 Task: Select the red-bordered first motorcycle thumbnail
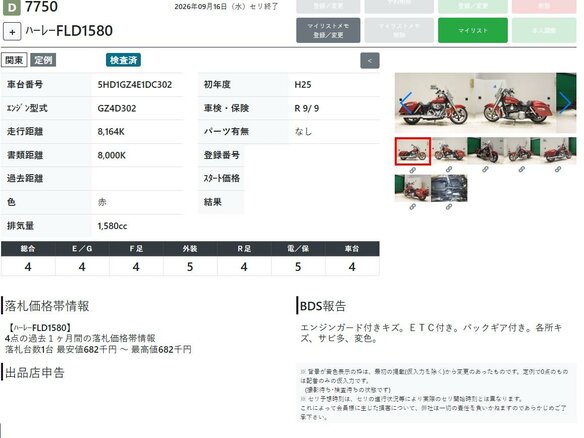(413, 151)
